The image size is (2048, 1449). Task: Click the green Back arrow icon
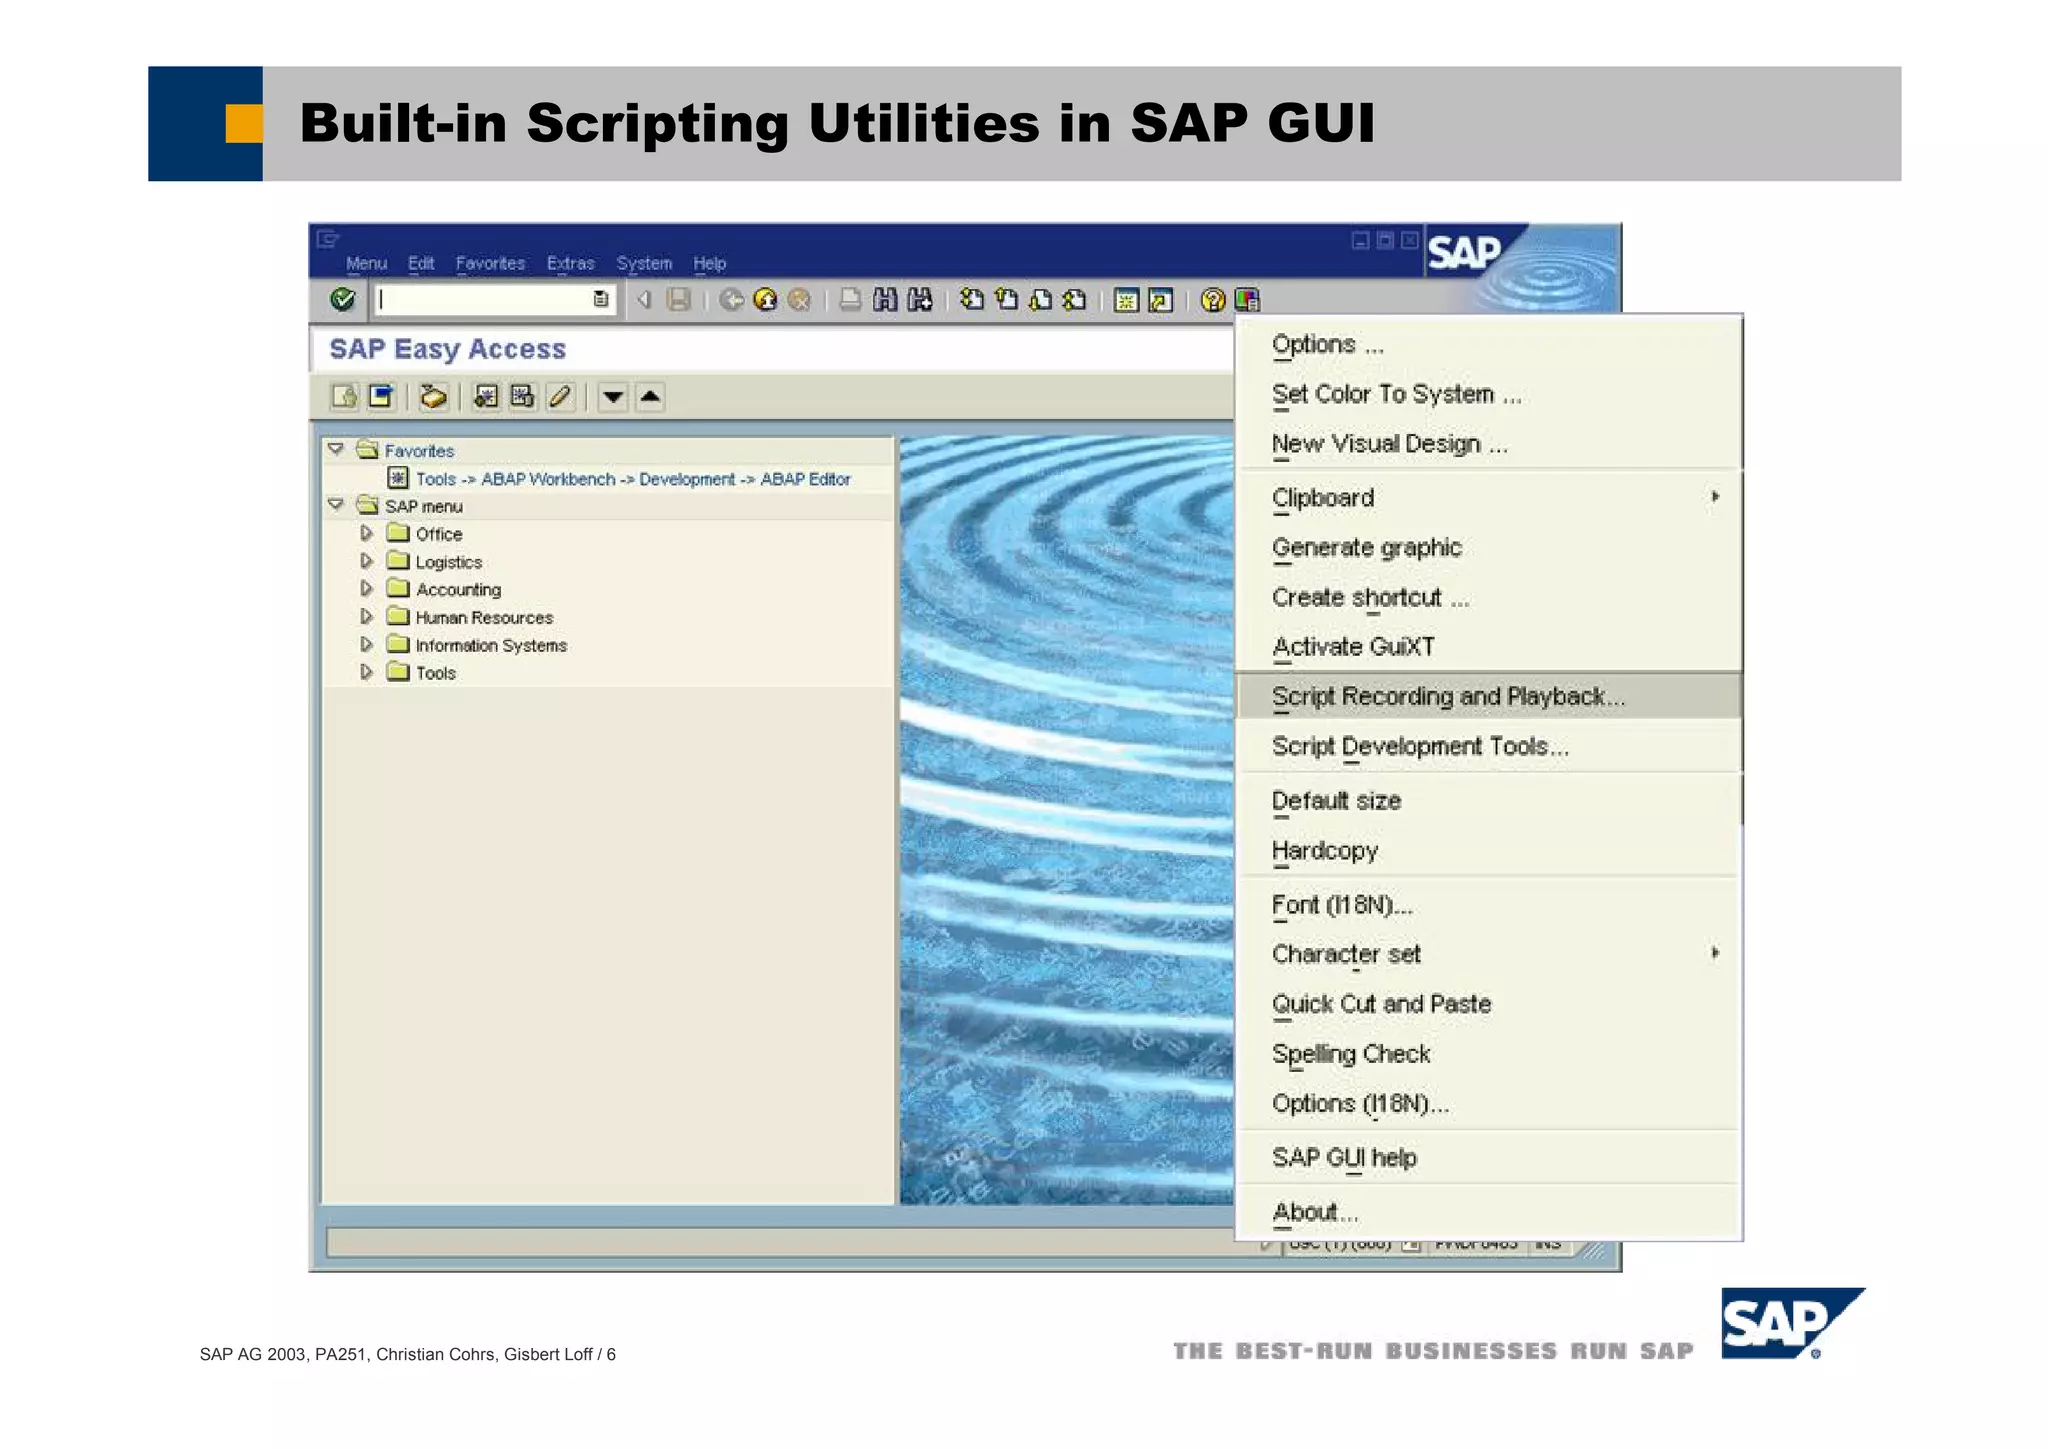coord(731,299)
